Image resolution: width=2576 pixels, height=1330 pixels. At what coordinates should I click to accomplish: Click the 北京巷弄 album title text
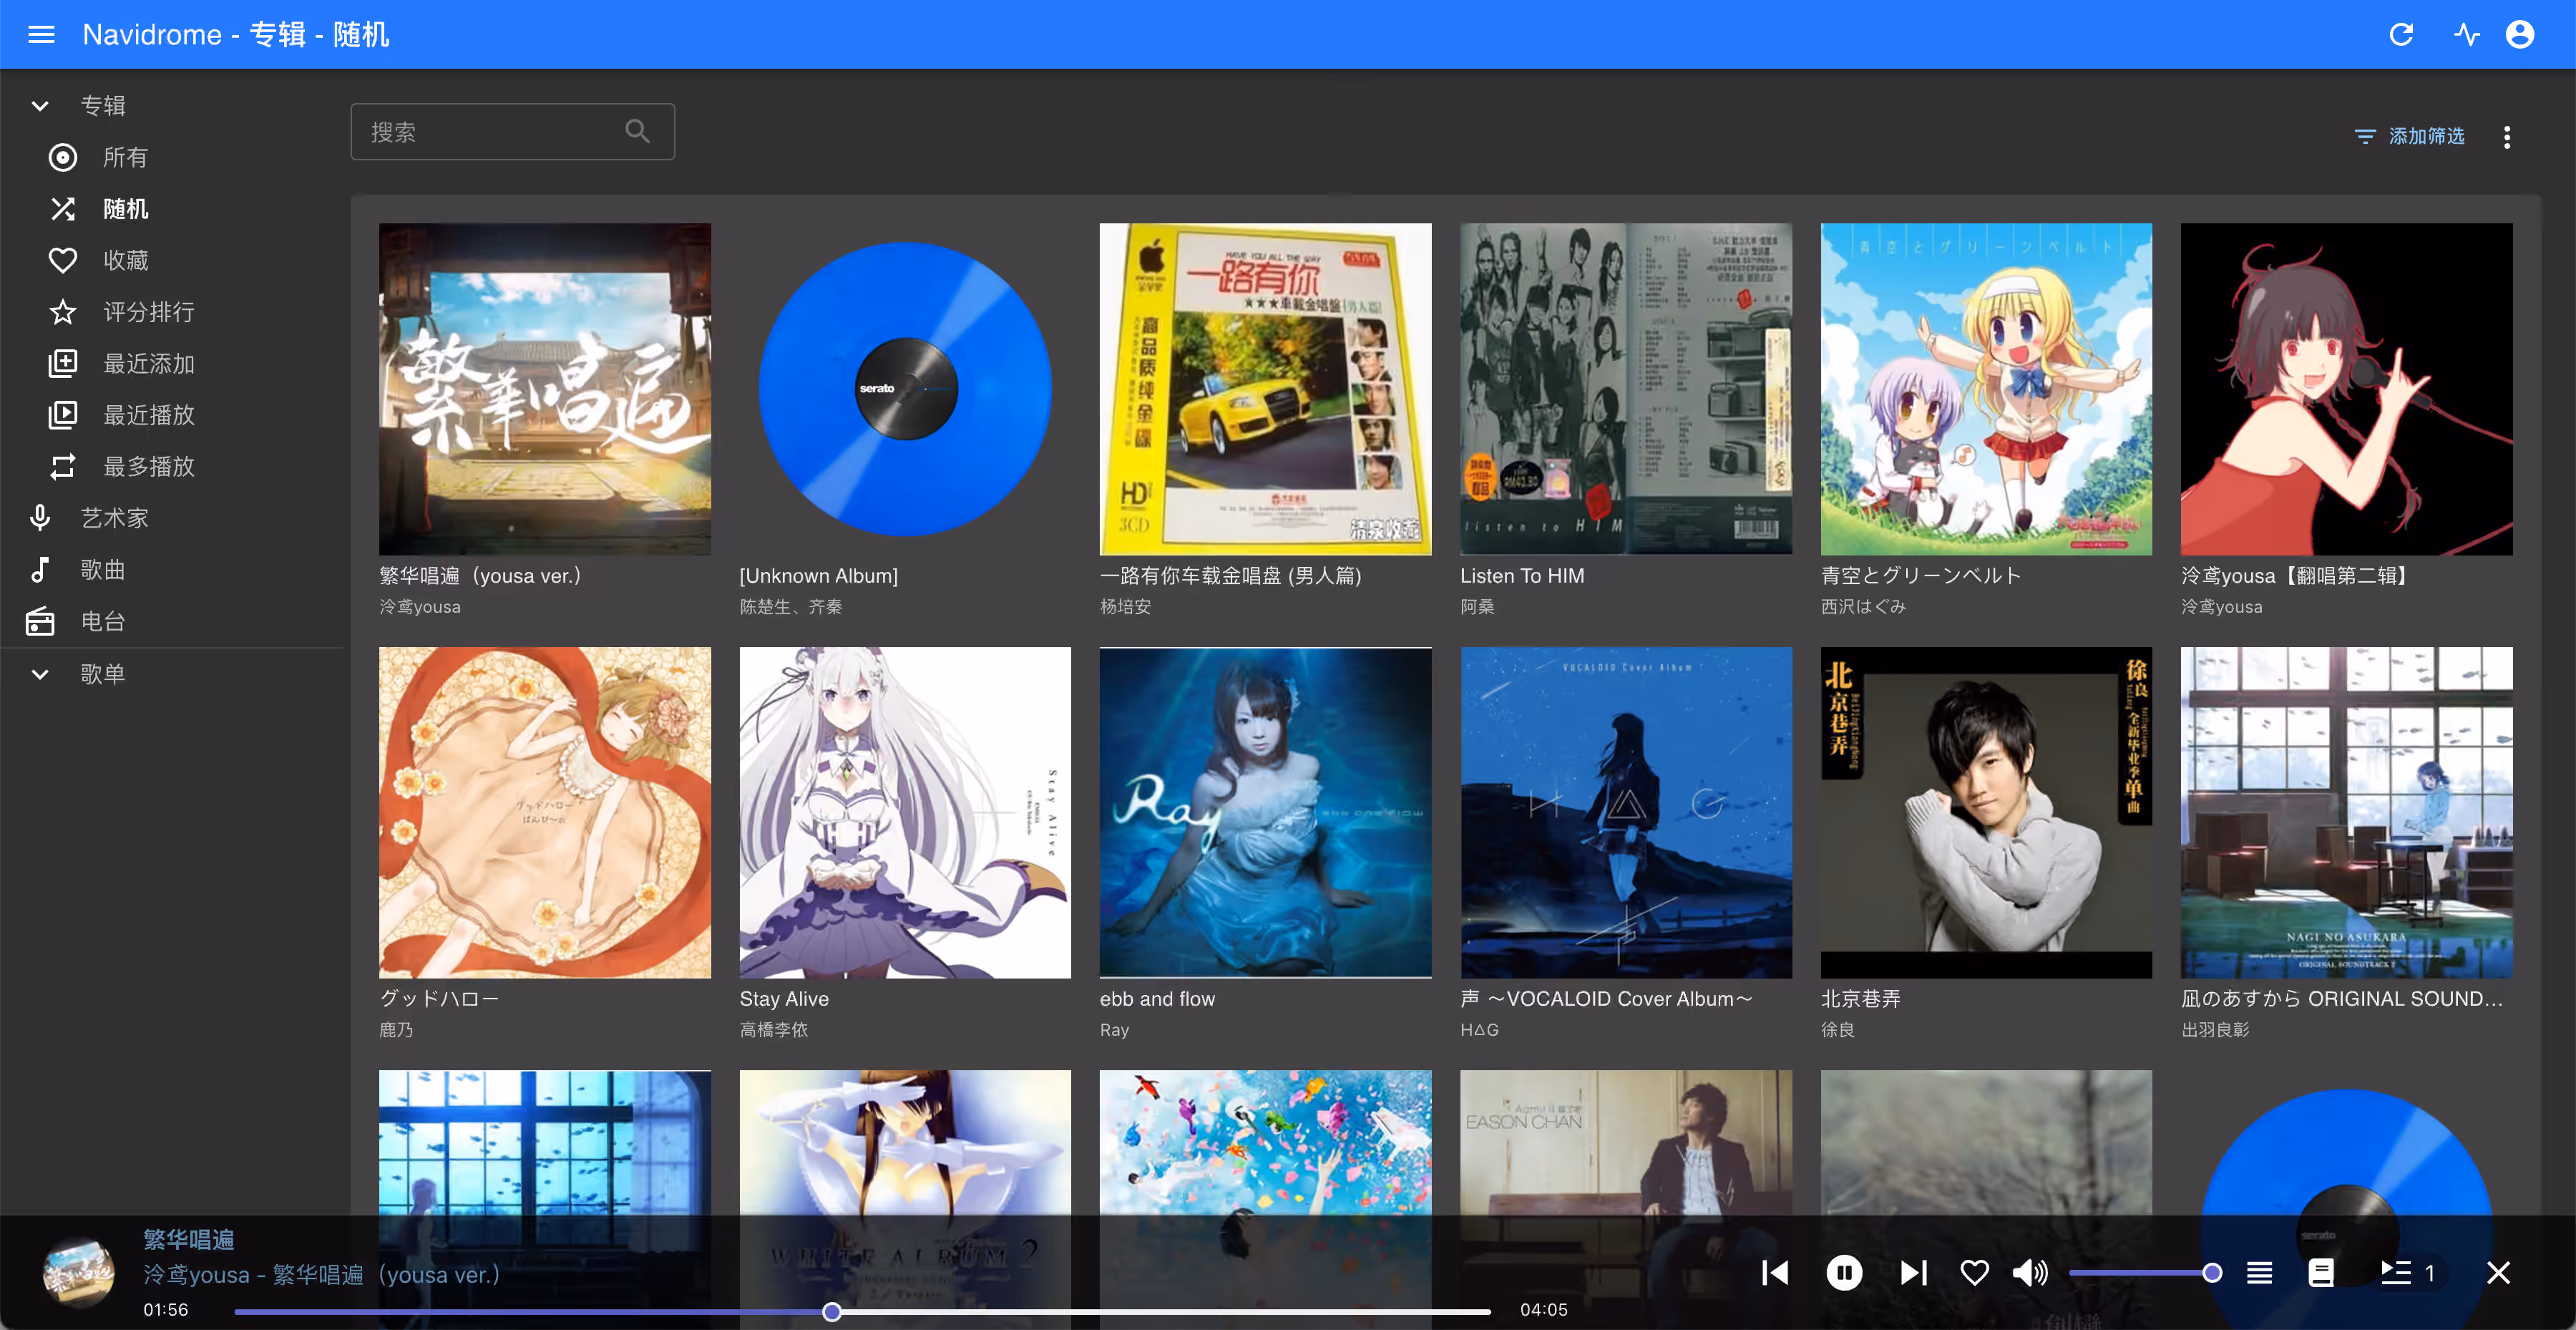pyautogui.click(x=1860, y=999)
